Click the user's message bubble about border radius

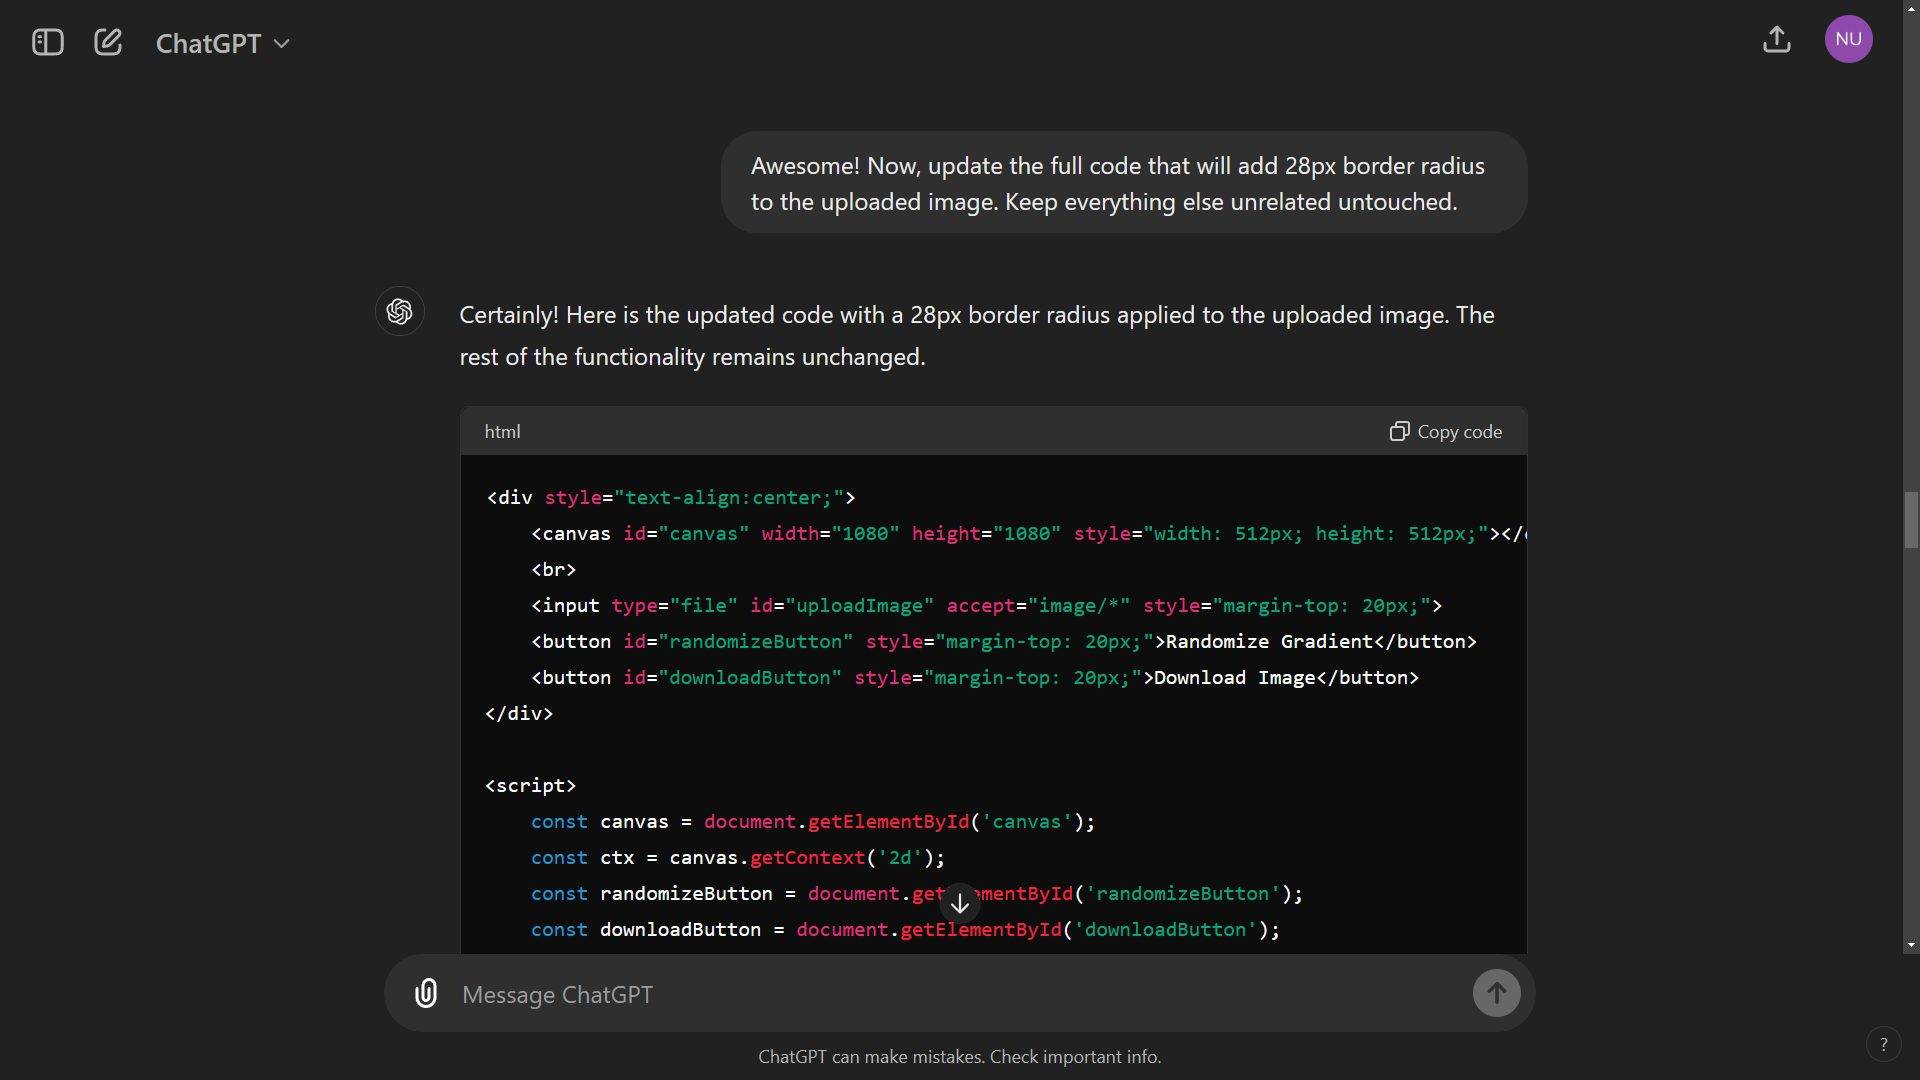coord(1122,182)
